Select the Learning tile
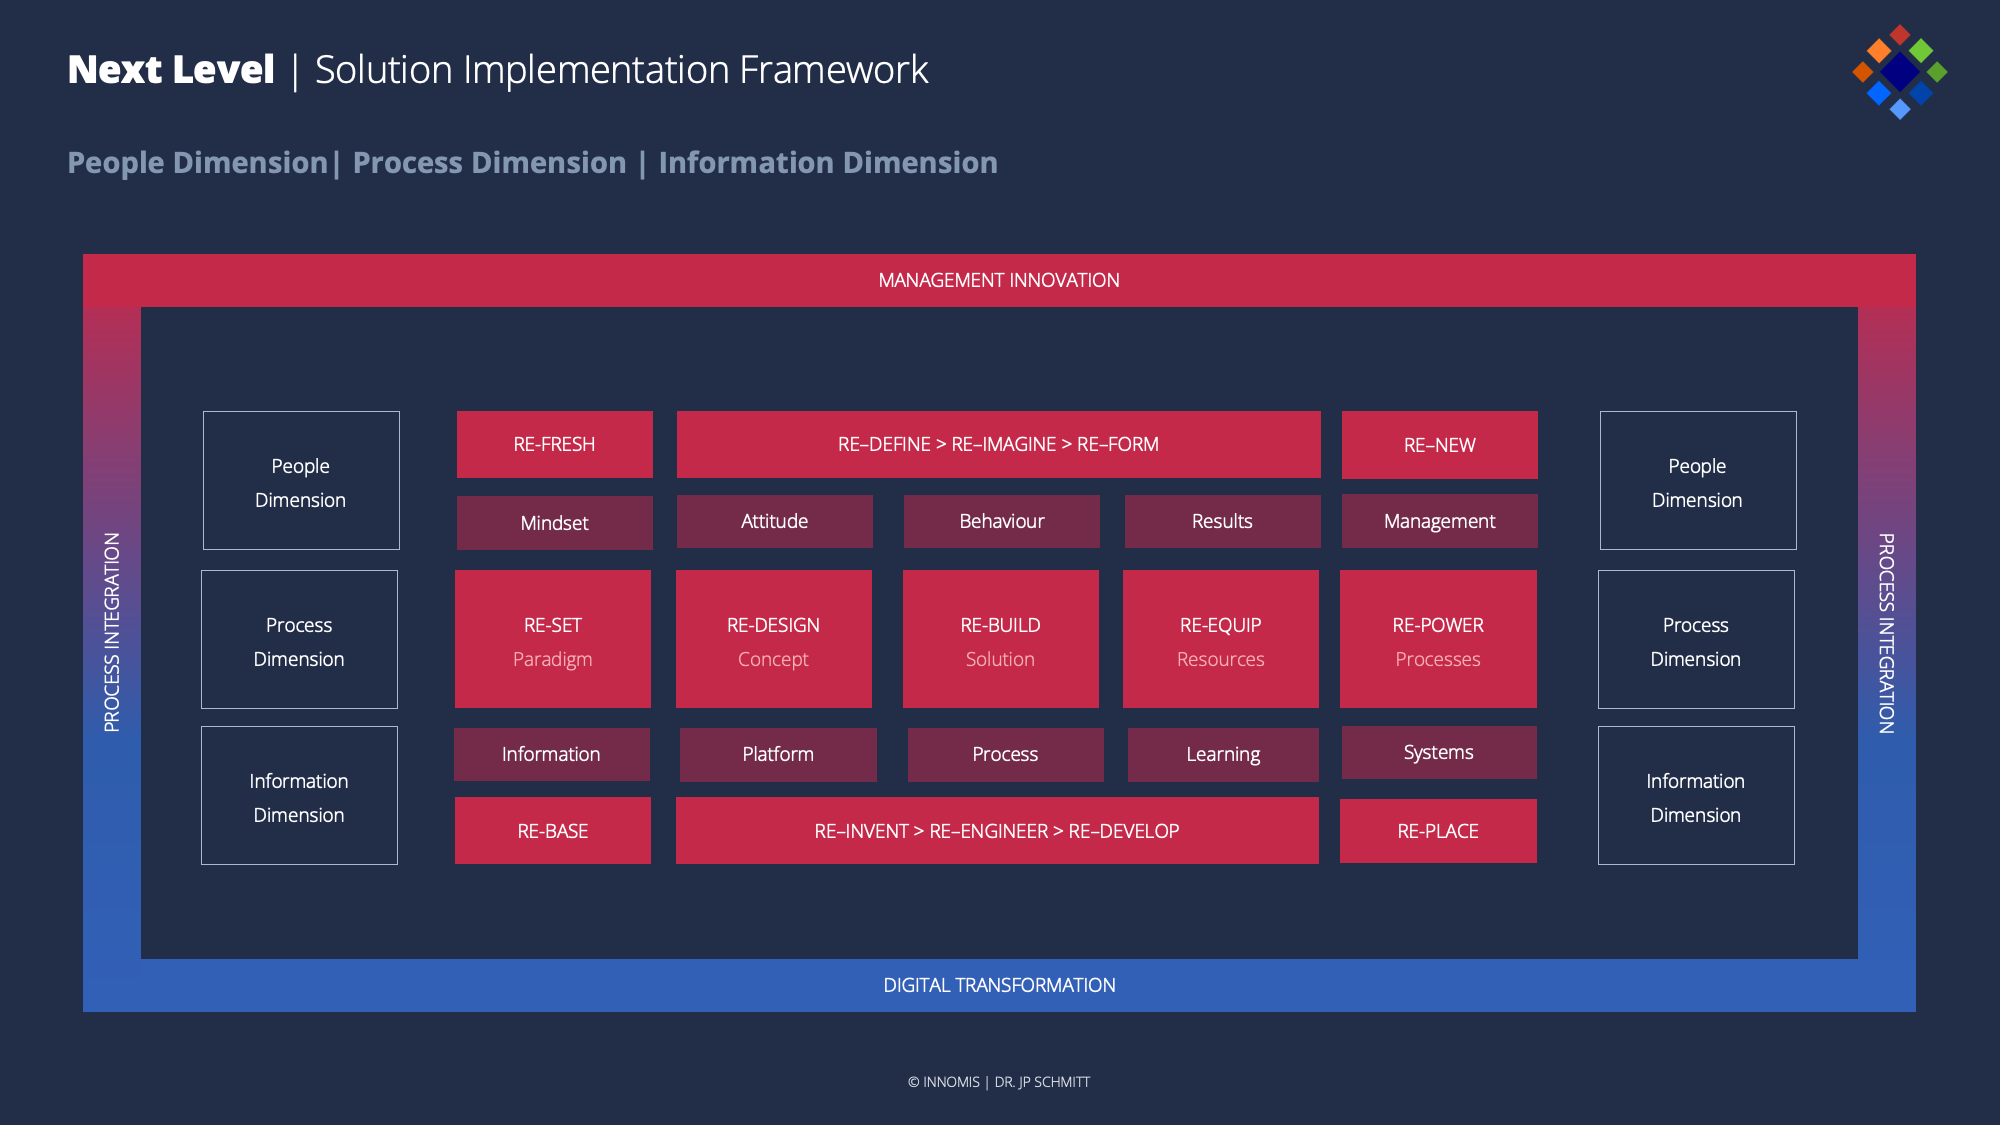Image resolution: width=2000 pixels, height=1125 pixels. point(1222,754)
